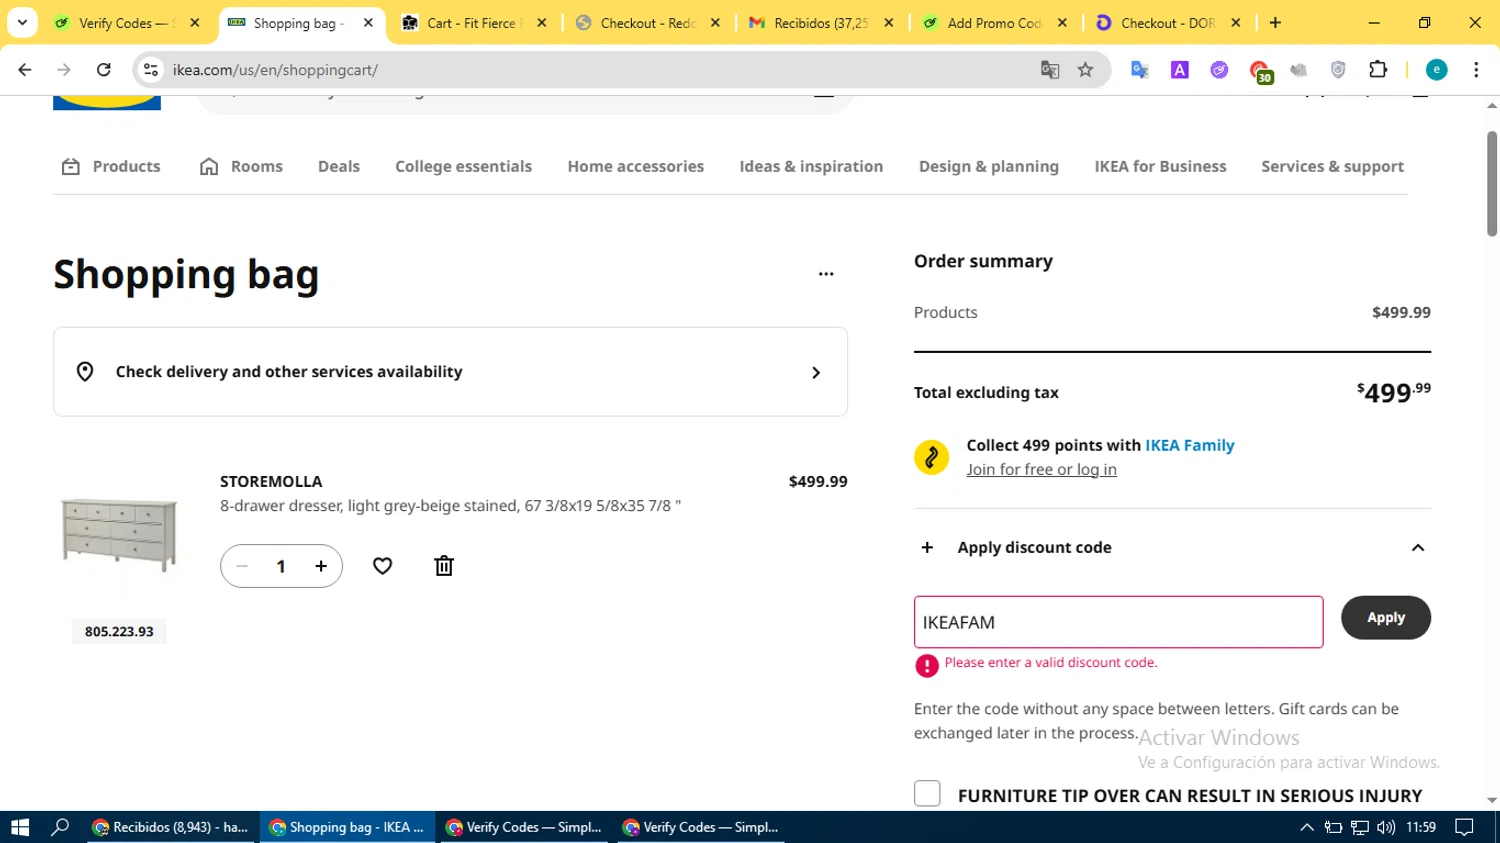Click the translate page icon
Viewport: 1500px width, 843px height.
pyautogui.click(x=1049, y=69)
